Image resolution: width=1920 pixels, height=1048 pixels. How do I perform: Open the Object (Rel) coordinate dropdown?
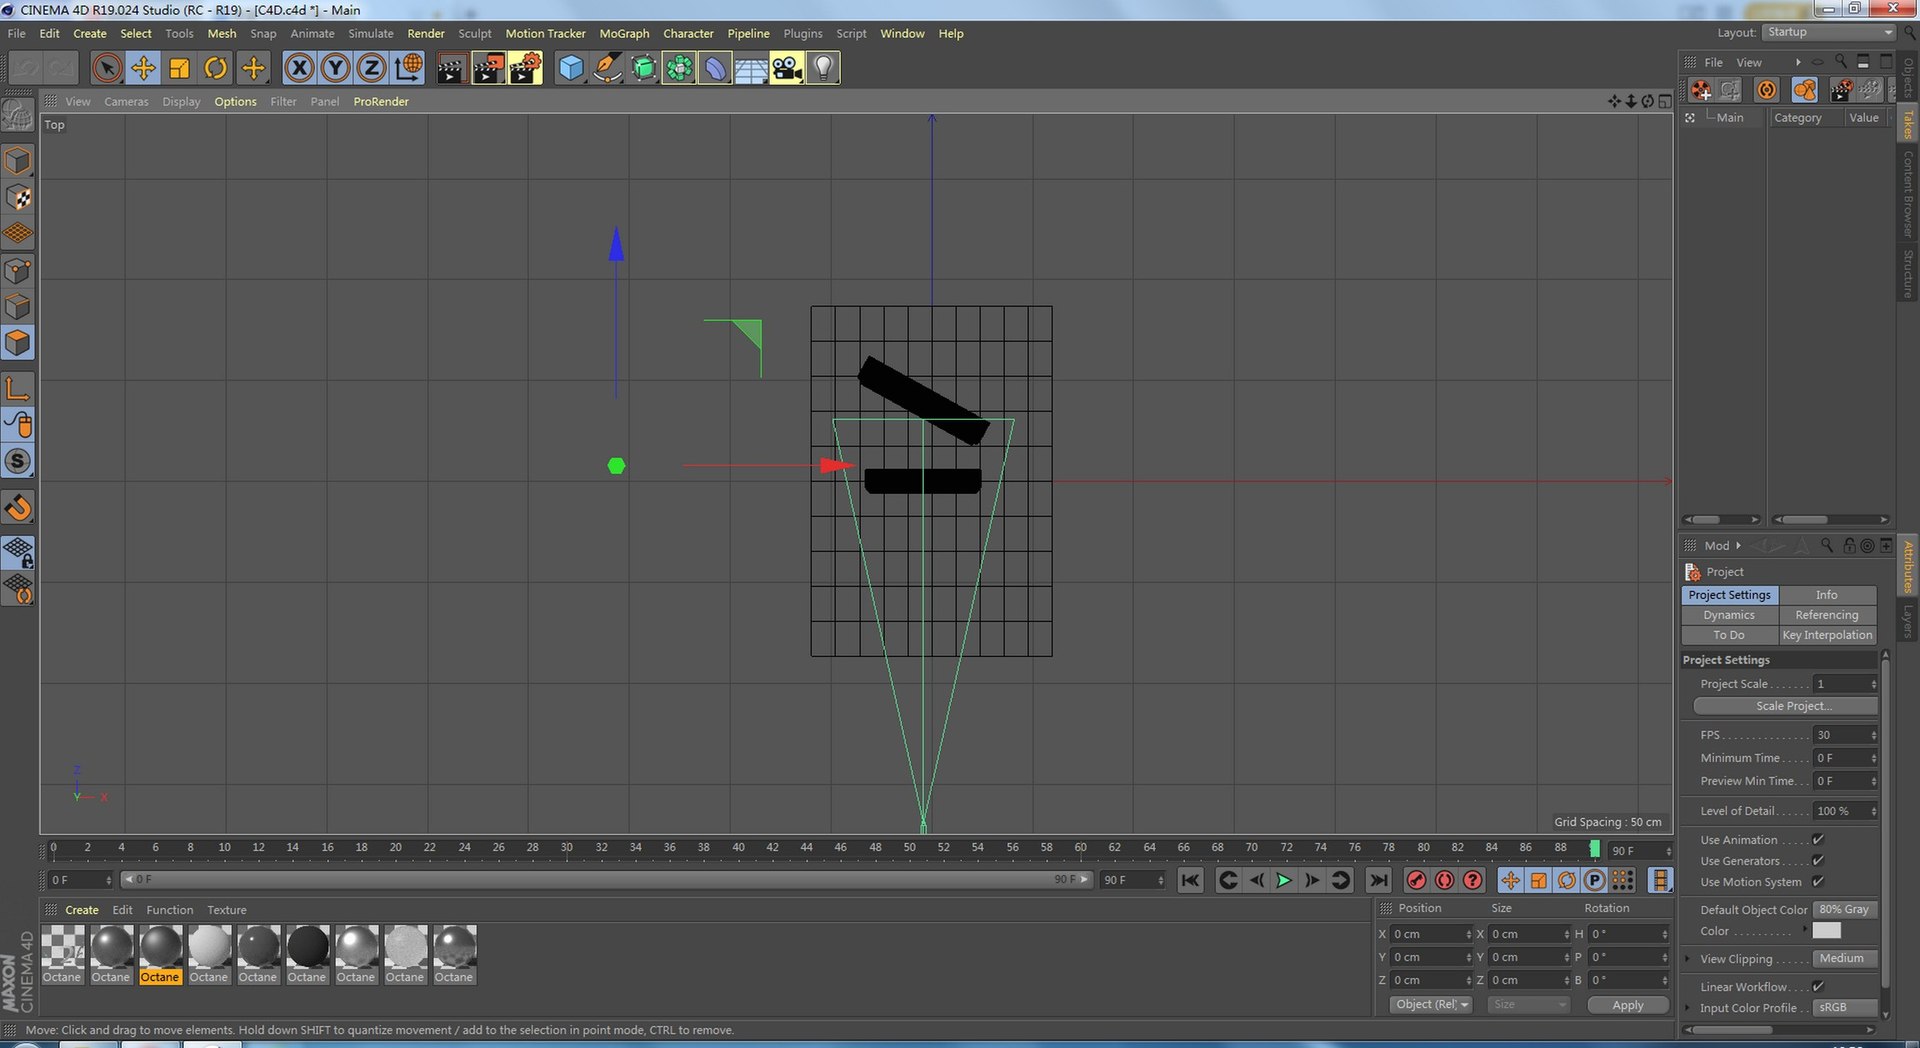1431,1005
